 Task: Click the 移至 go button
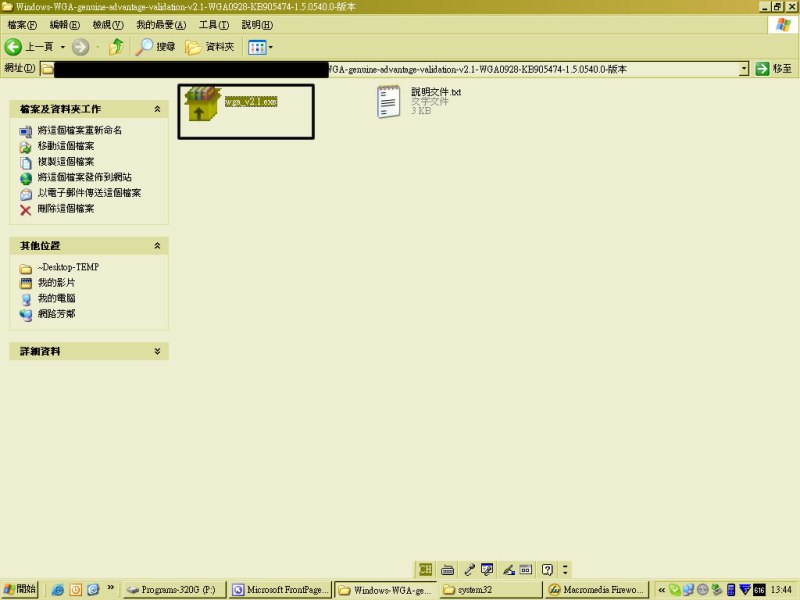click(x=774, y=68)
